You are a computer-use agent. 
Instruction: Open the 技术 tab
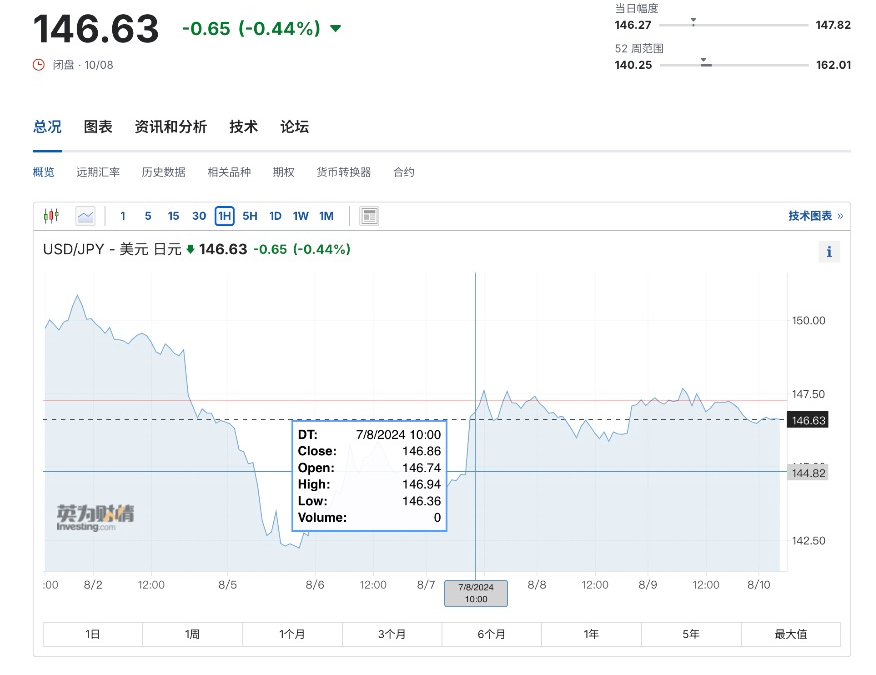[x=244, y=127]
